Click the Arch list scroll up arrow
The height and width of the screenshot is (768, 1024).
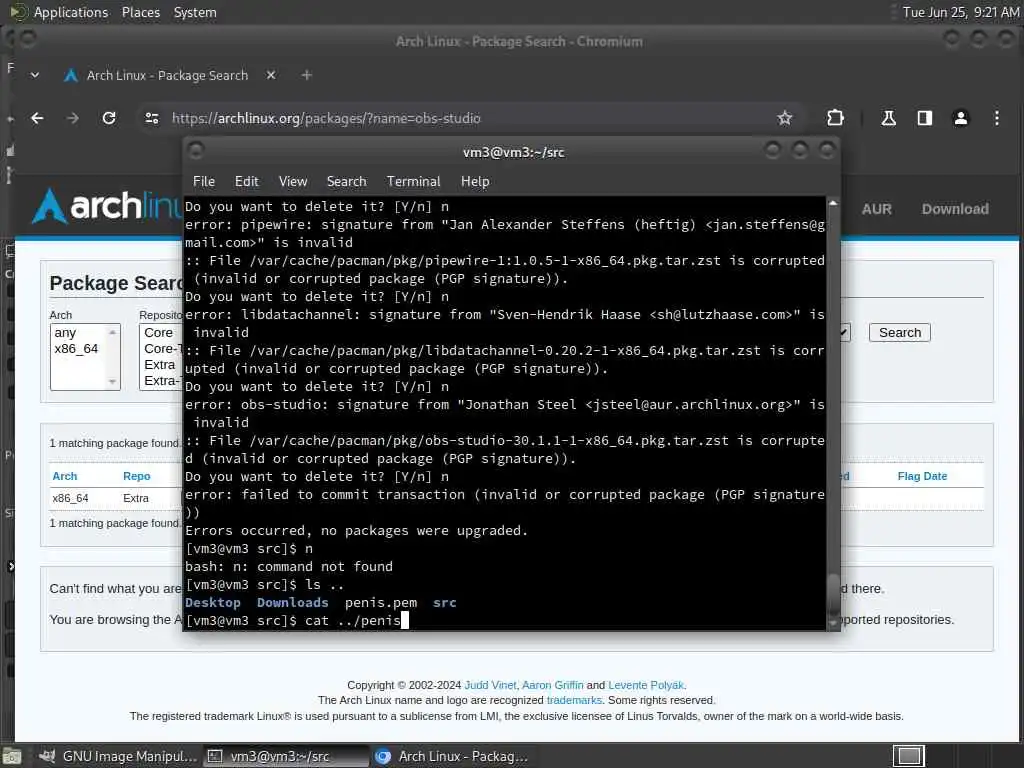point(112,332)
